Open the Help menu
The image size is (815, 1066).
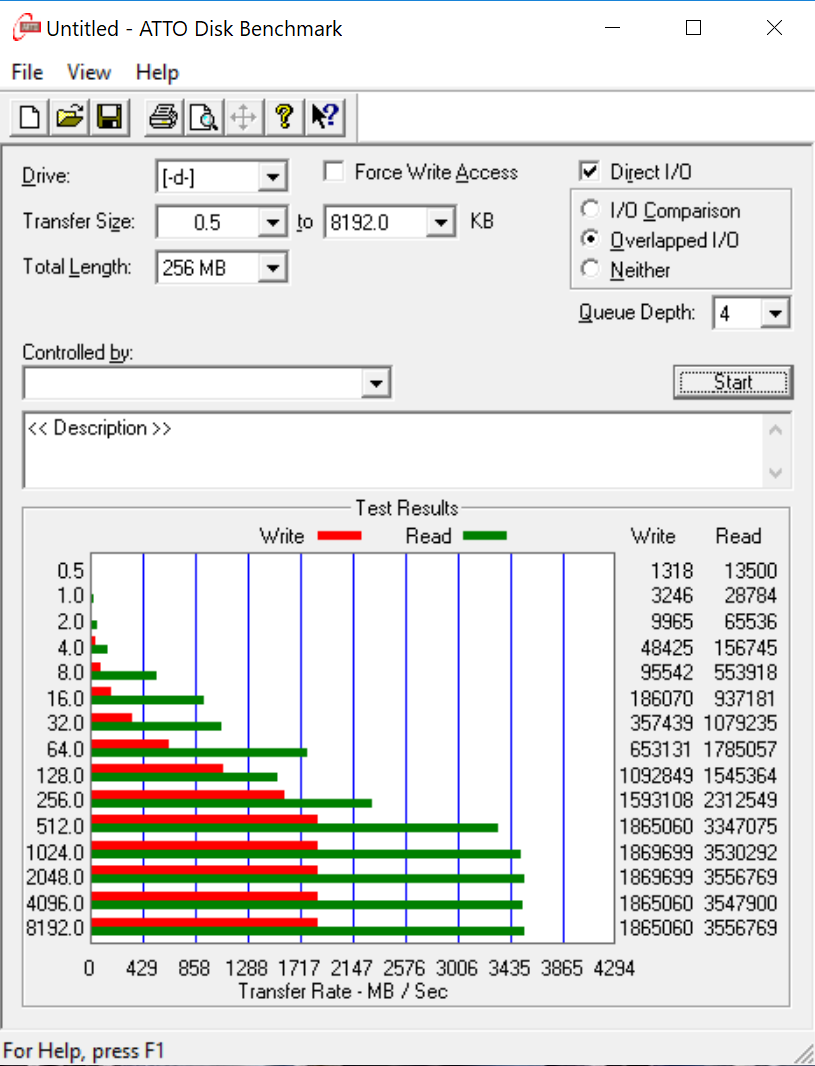157,72
